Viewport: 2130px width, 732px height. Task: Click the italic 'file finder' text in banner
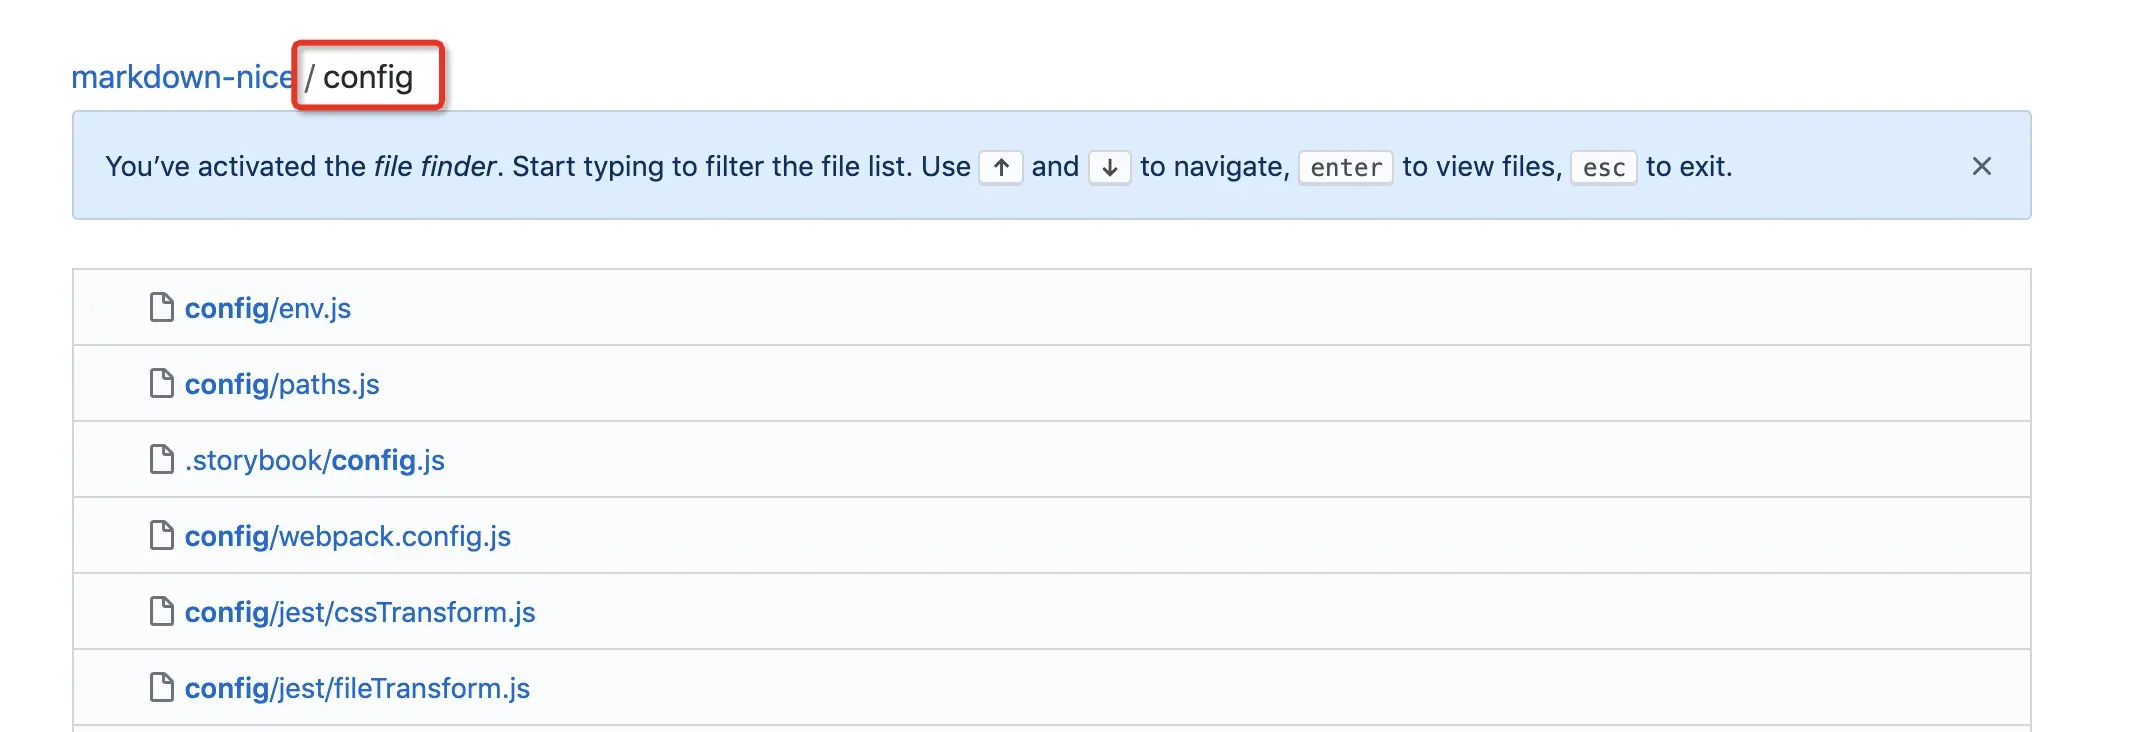(x=435, y=166)
